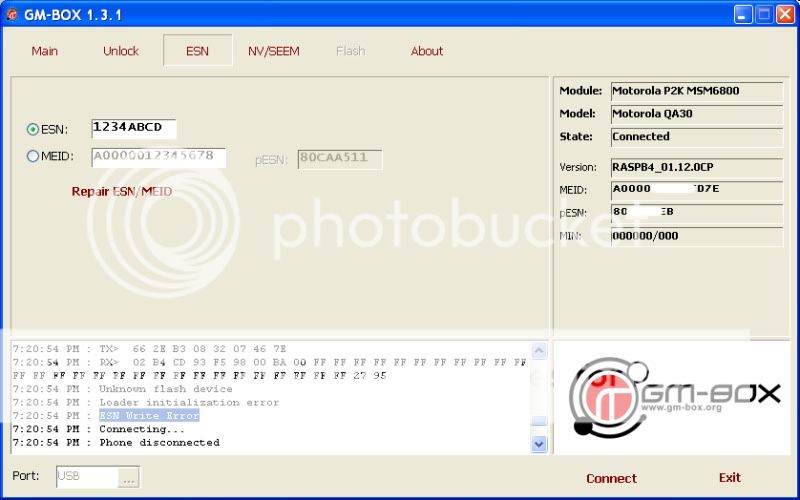Click the pESN field showing 80CAA511
Viewport: 800px width, 500px height.
pyautogui.click(x=340, y=159)
